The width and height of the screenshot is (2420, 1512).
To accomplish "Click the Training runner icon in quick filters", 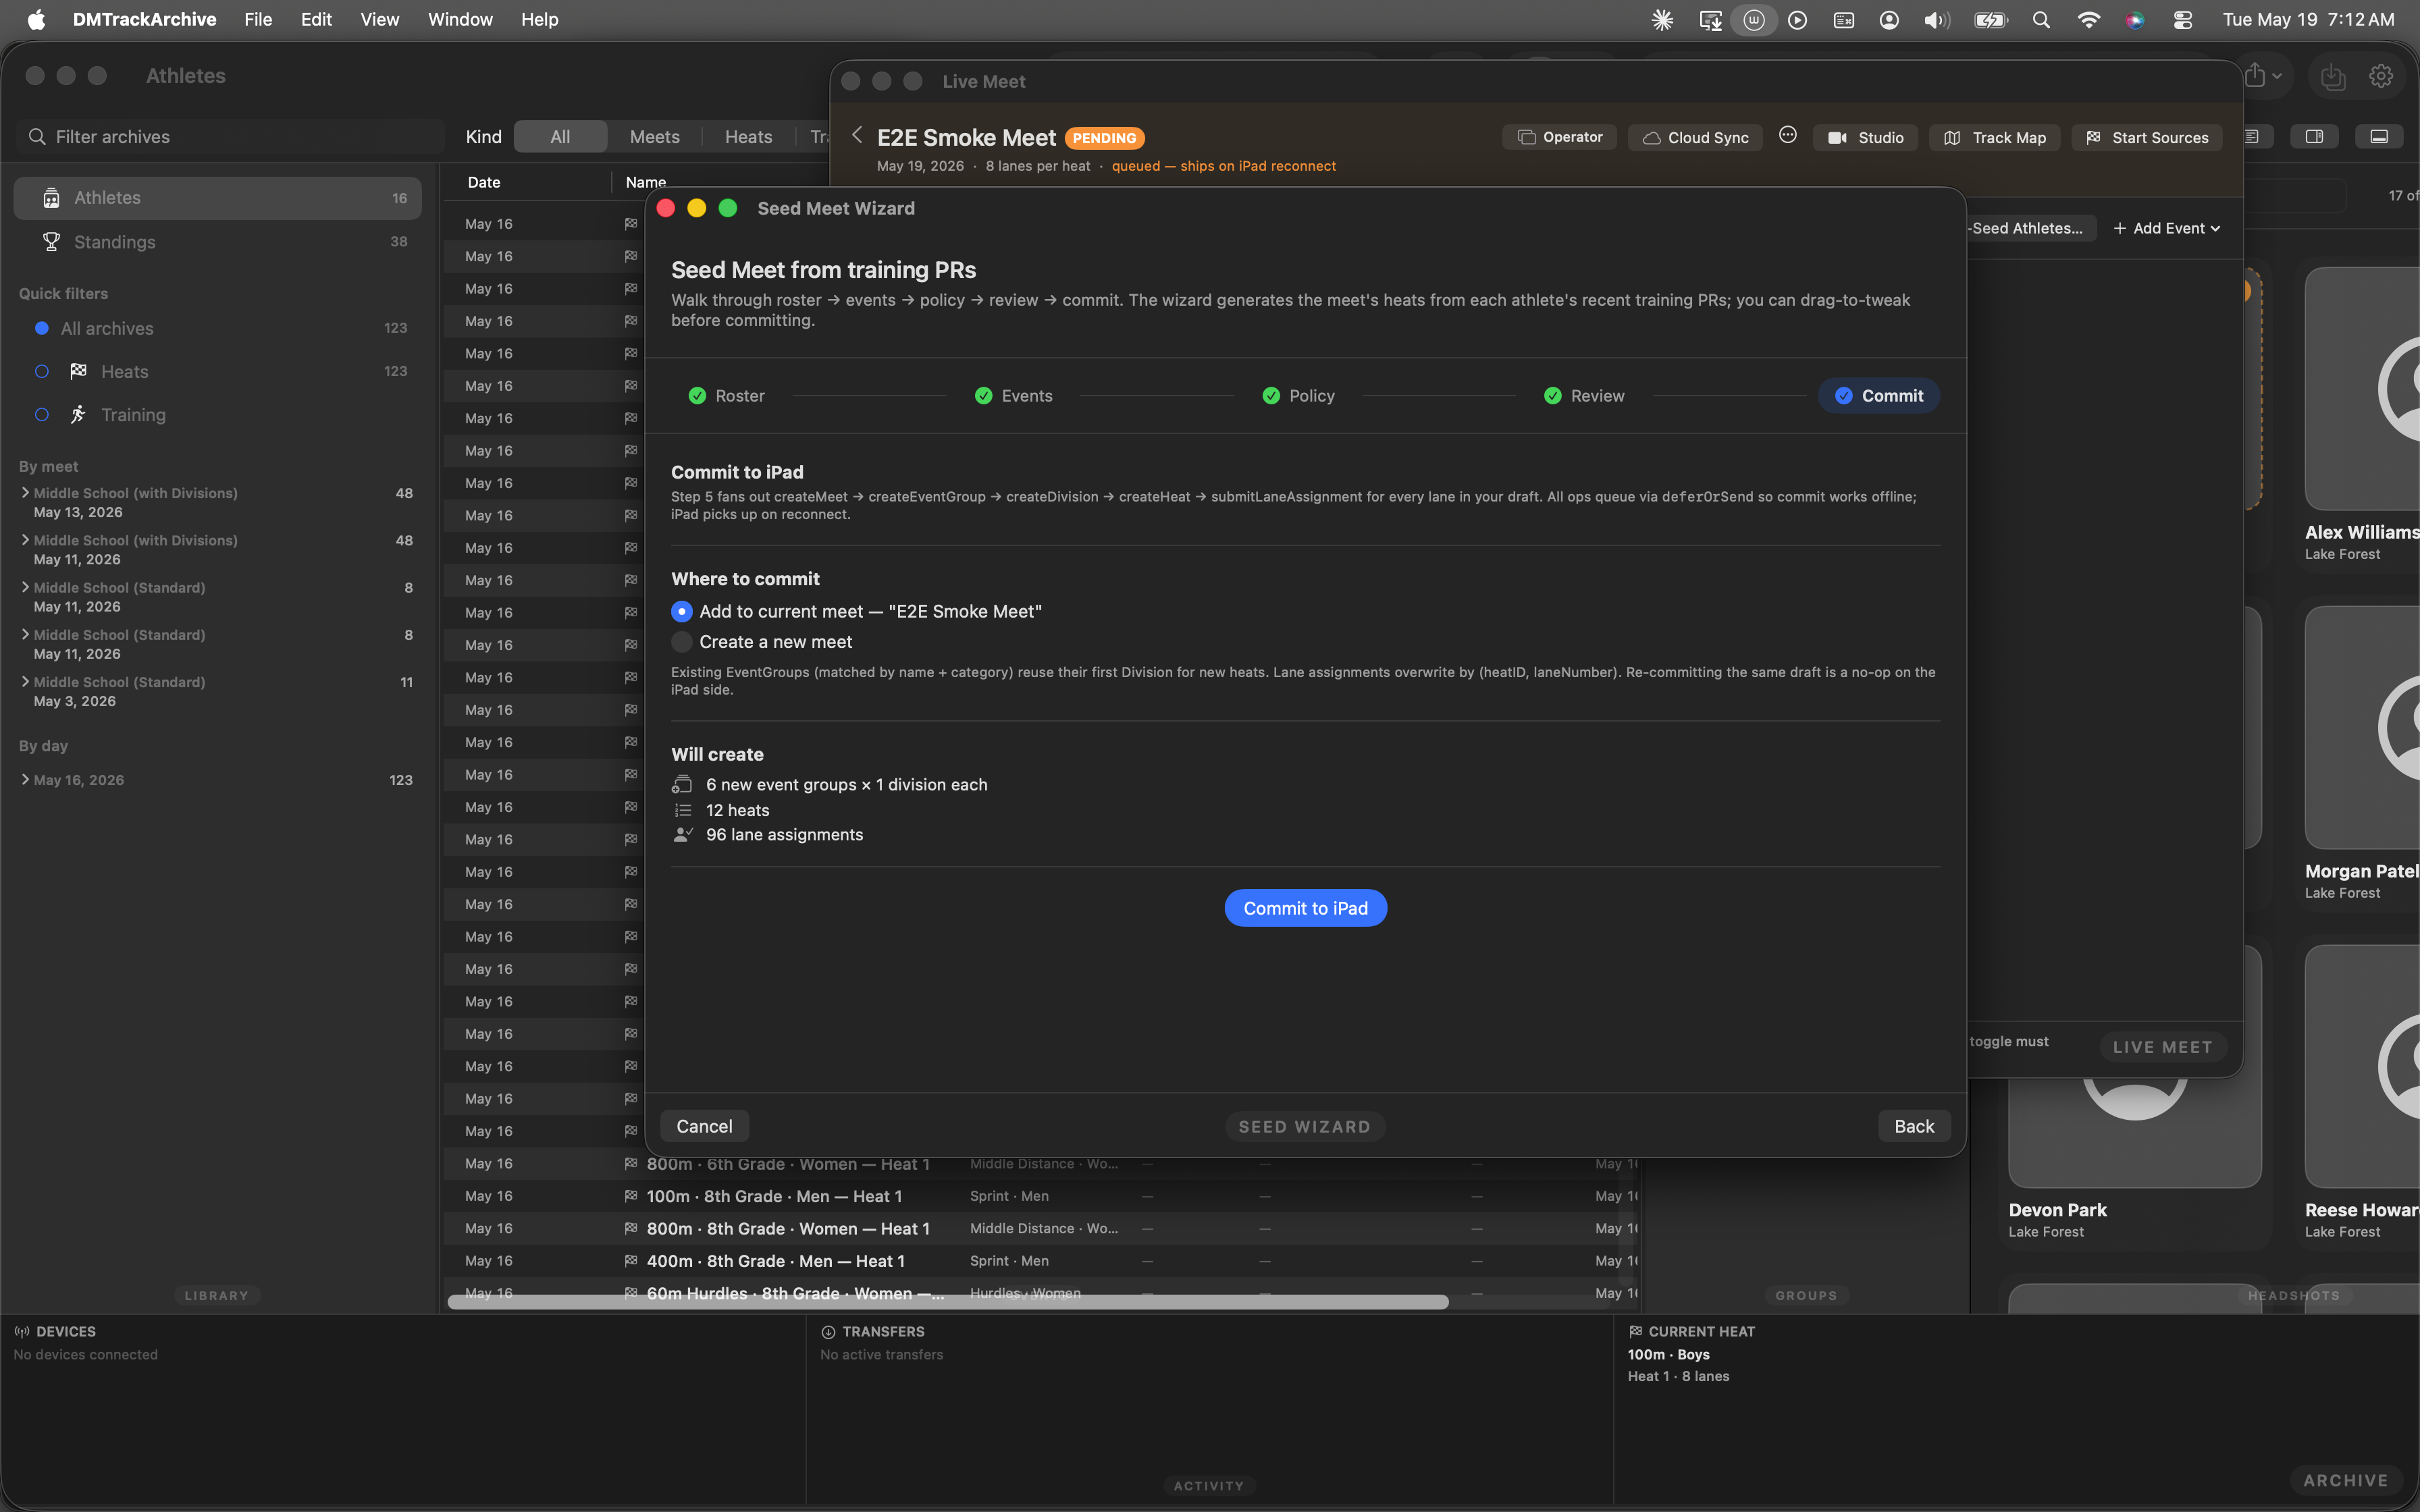I will 78,414.
